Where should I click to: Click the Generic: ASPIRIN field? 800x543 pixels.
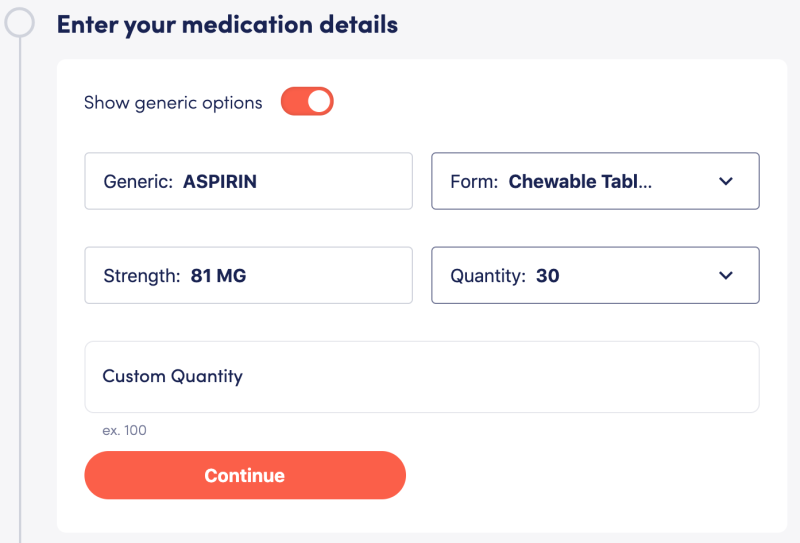pos(248,181)
